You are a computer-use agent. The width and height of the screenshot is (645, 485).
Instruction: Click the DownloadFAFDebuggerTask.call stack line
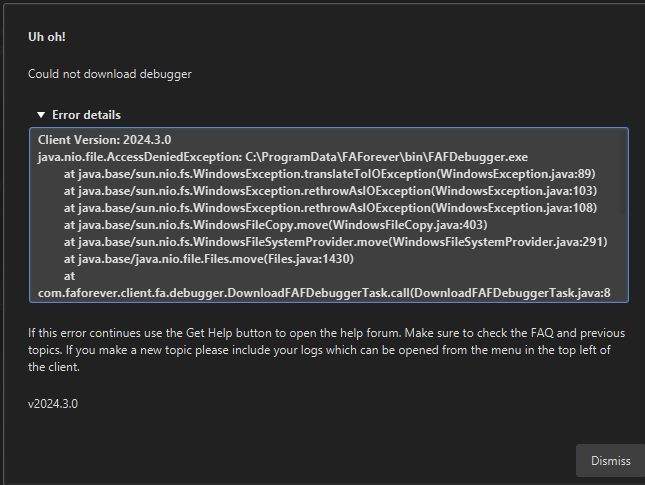[324, 293]
